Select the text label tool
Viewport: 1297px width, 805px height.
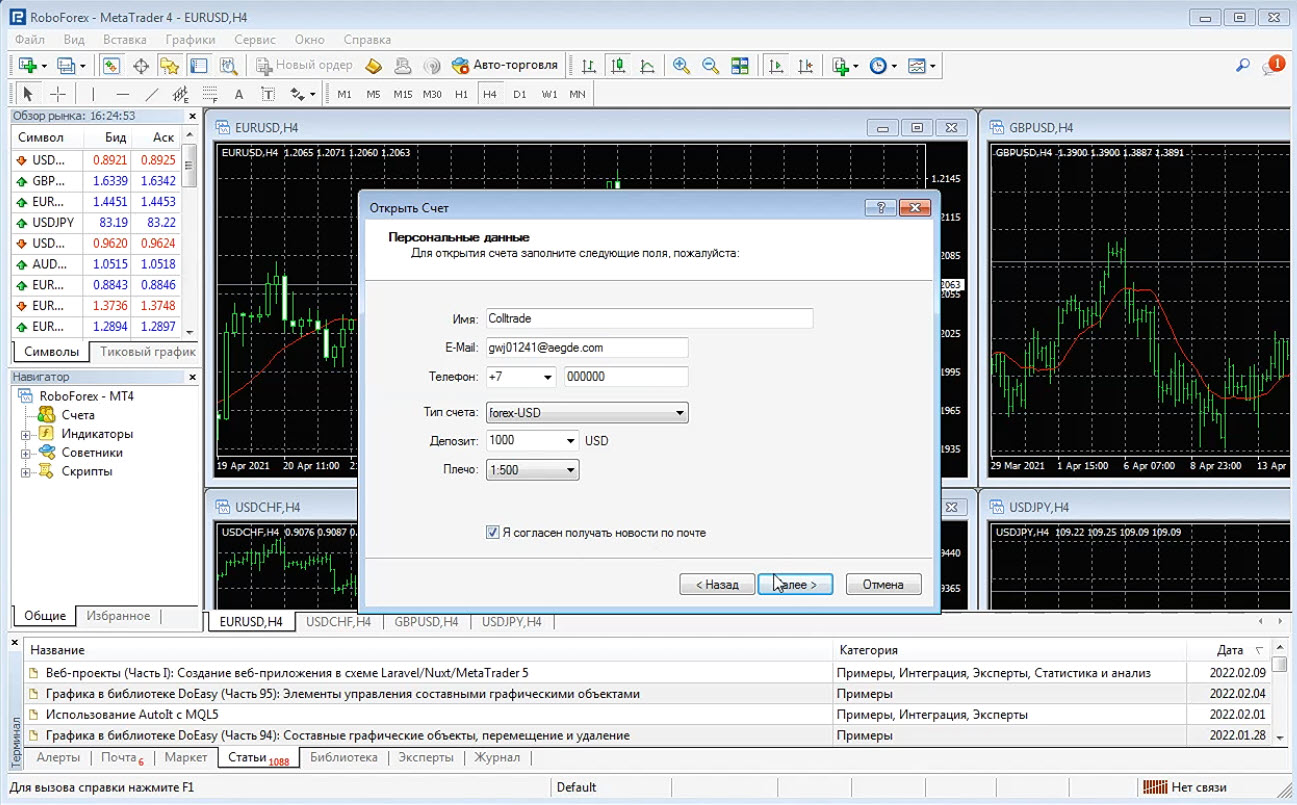(x=268, y=94)
